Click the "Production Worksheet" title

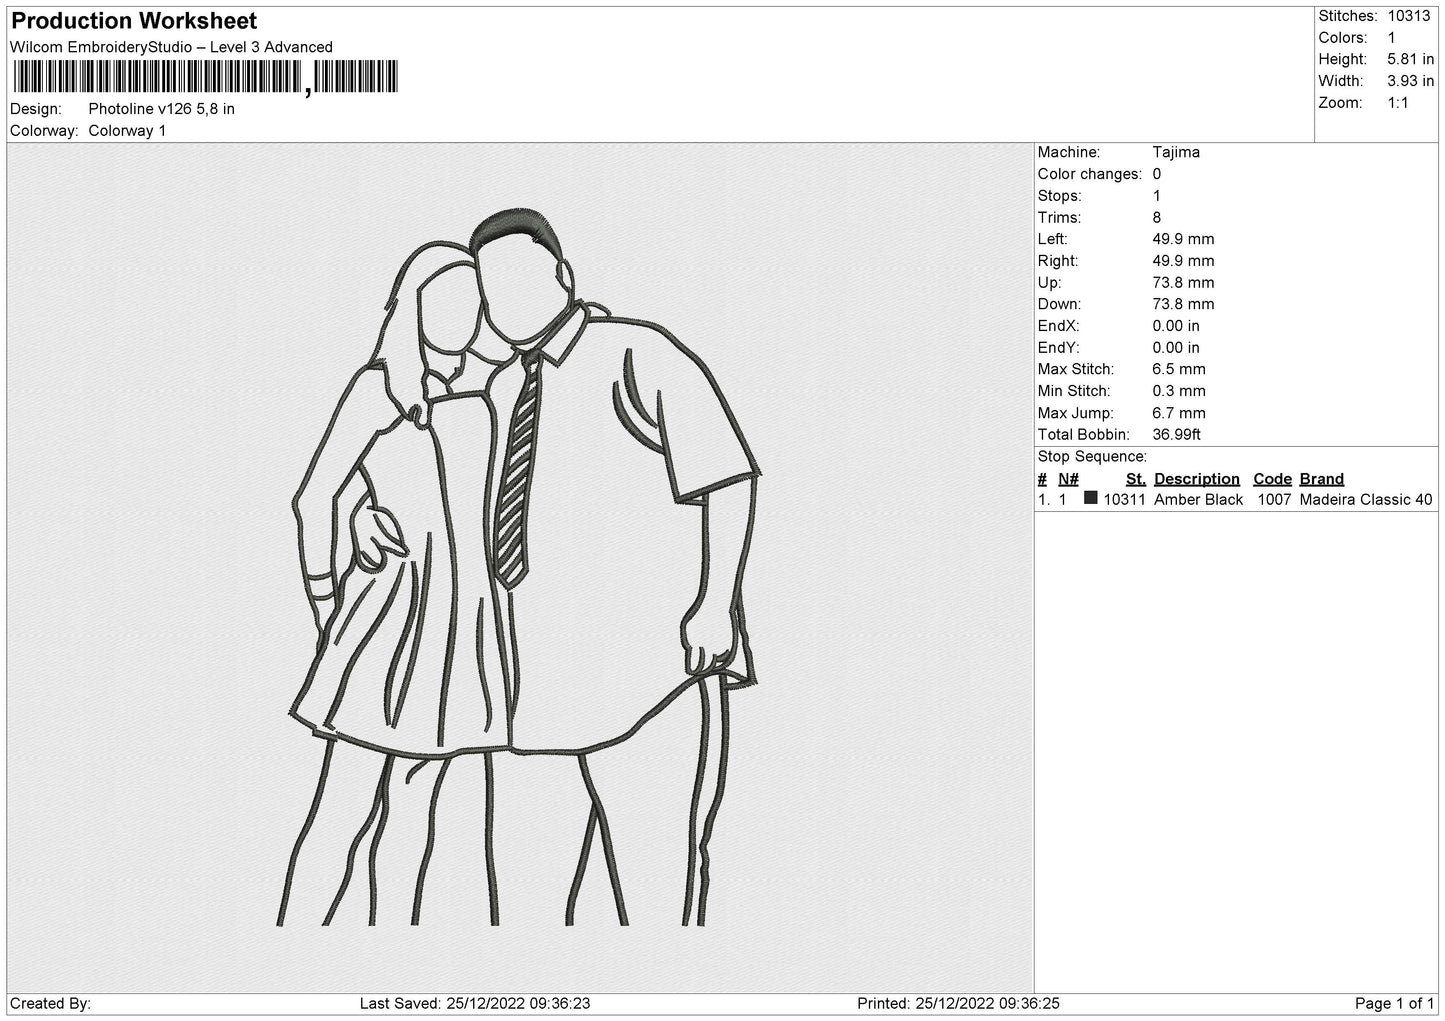point(134,21)
